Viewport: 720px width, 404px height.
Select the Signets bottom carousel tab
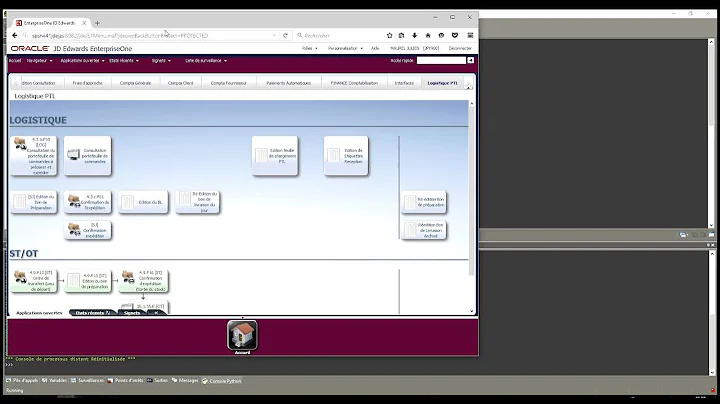132,313
